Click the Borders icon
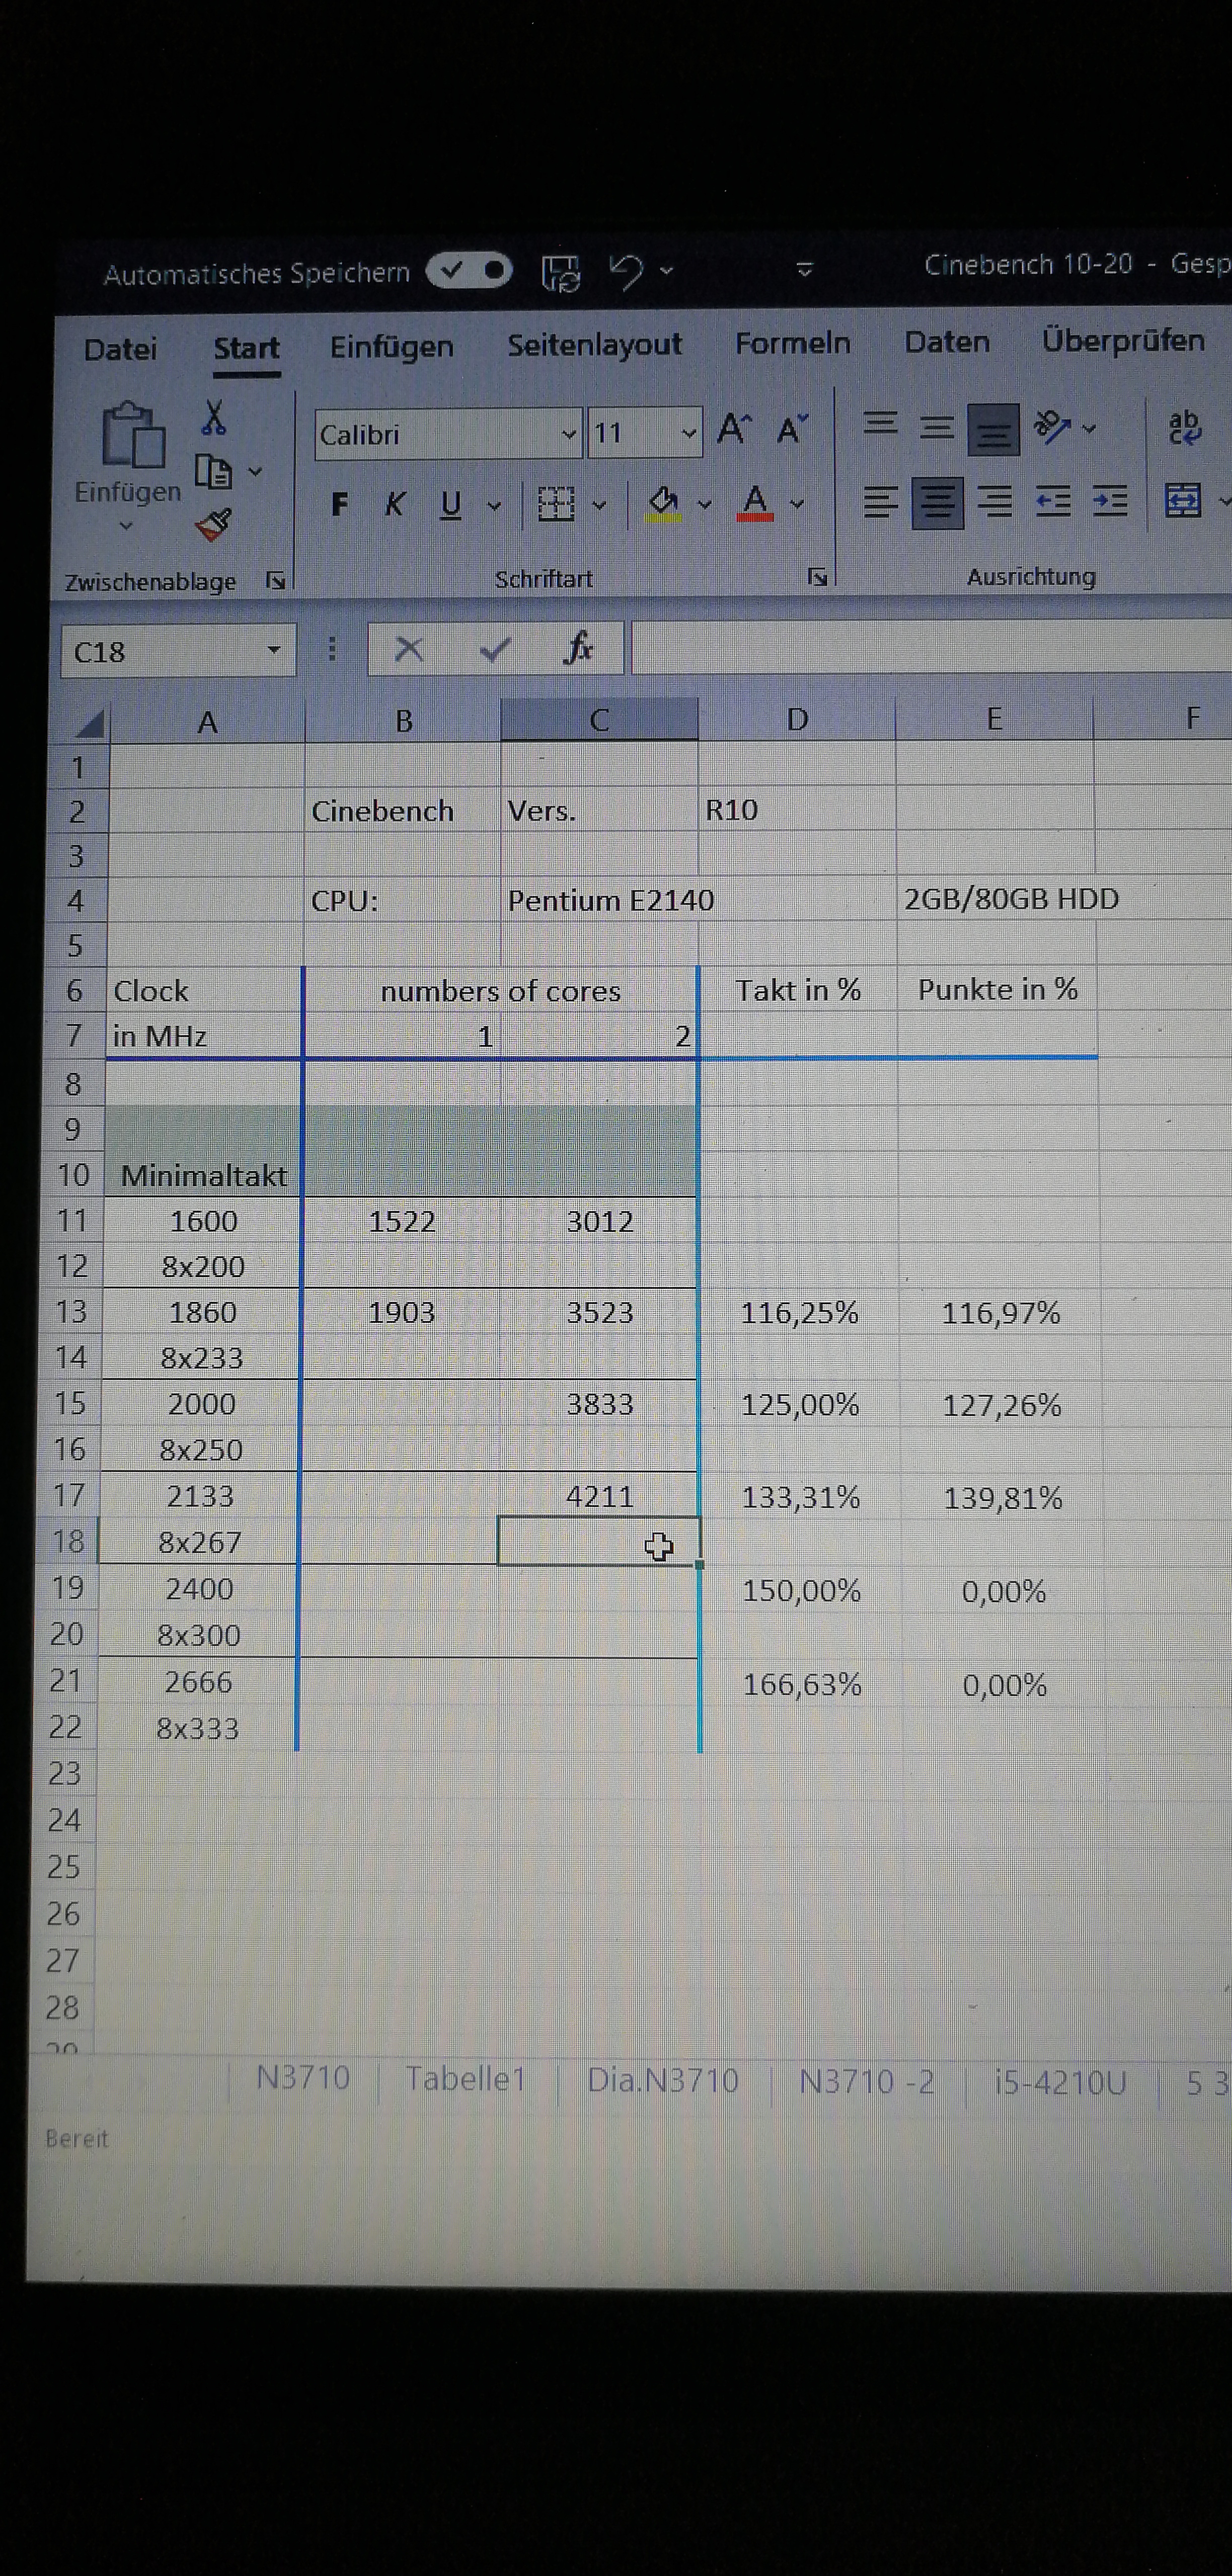 556,504
